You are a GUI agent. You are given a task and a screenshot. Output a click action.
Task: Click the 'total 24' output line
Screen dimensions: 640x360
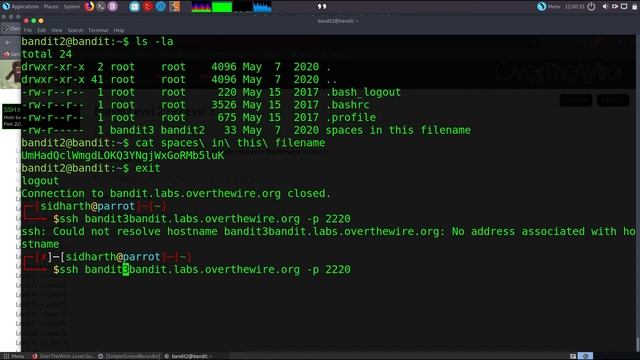coord(47,54)
